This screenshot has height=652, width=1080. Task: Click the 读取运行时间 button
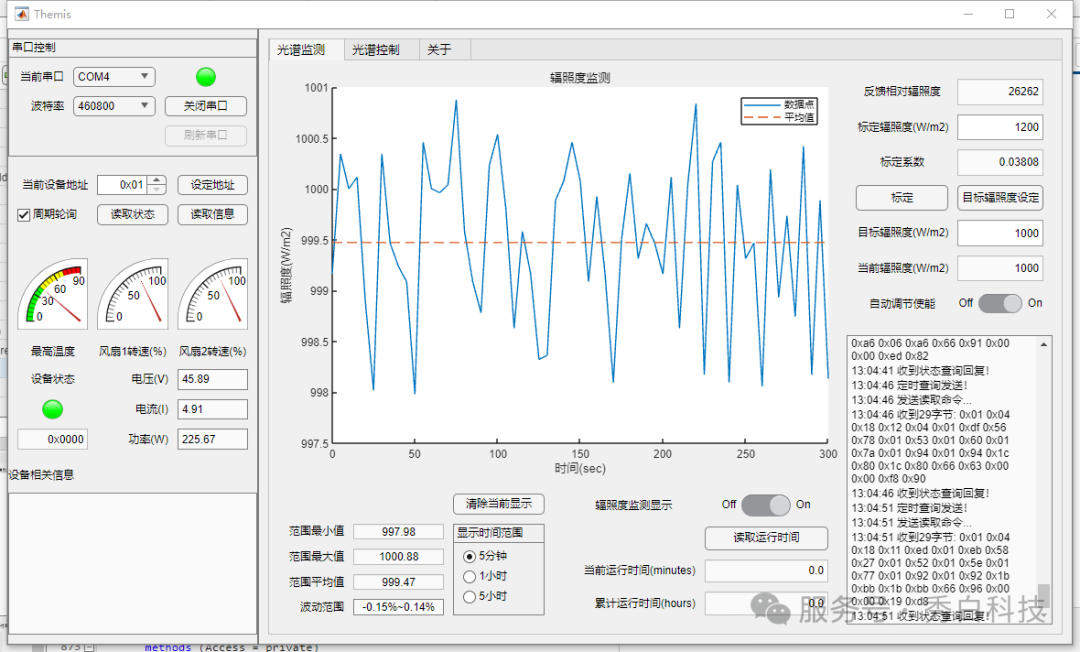[766, 538]
